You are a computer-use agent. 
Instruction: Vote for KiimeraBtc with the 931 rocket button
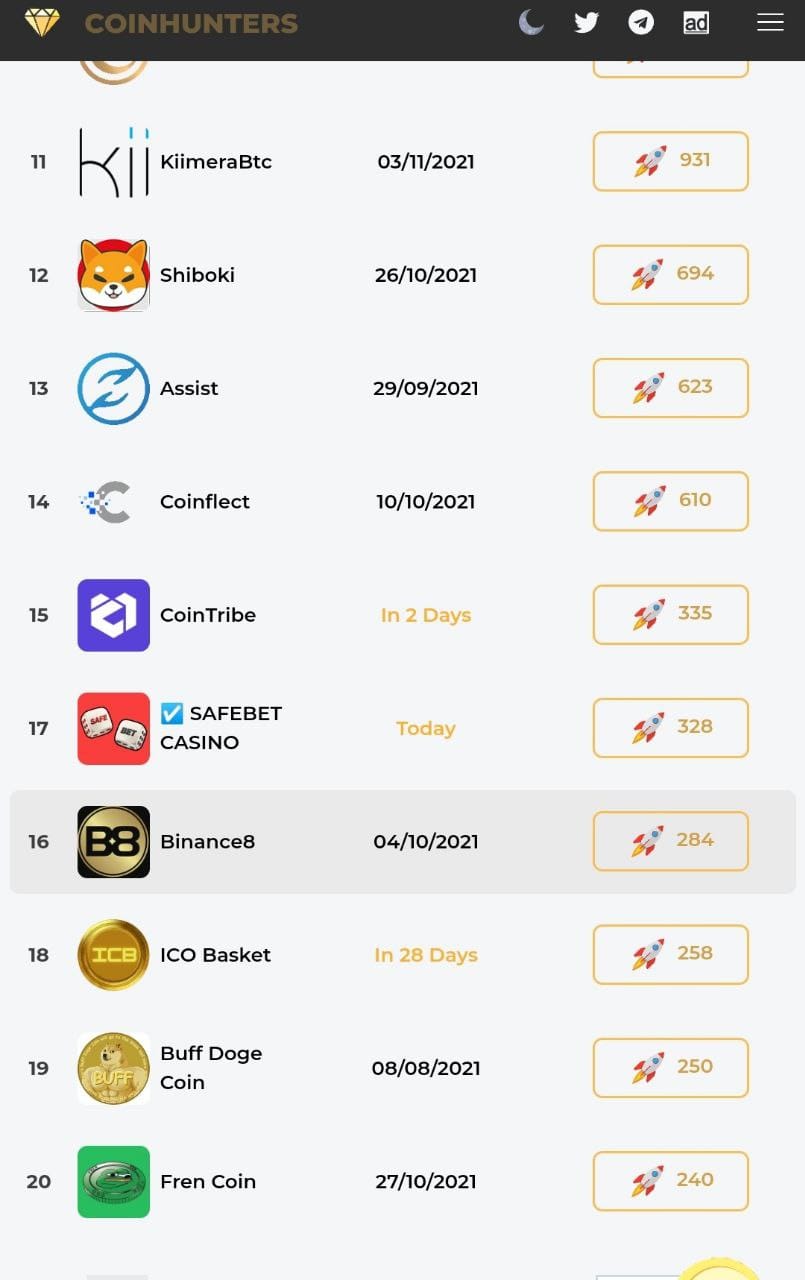tap(671, 161)
